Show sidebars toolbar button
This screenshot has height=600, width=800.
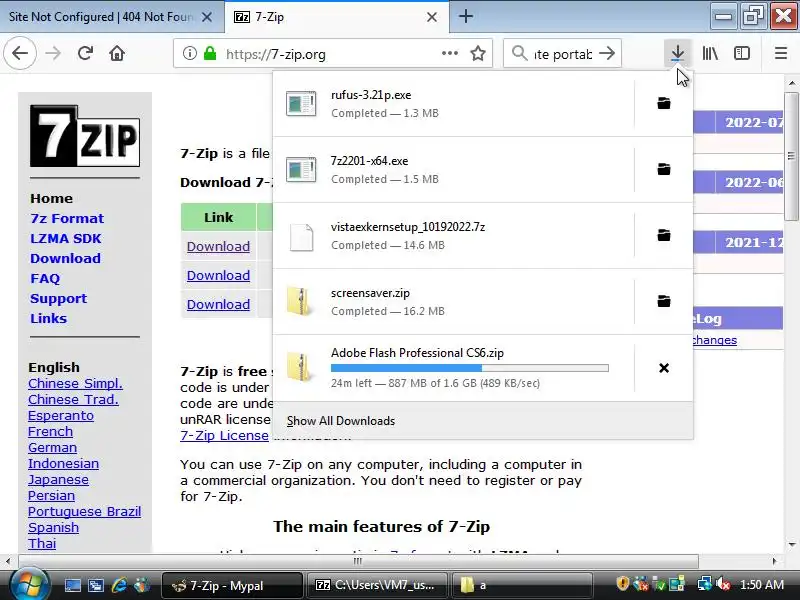point(742,53)
